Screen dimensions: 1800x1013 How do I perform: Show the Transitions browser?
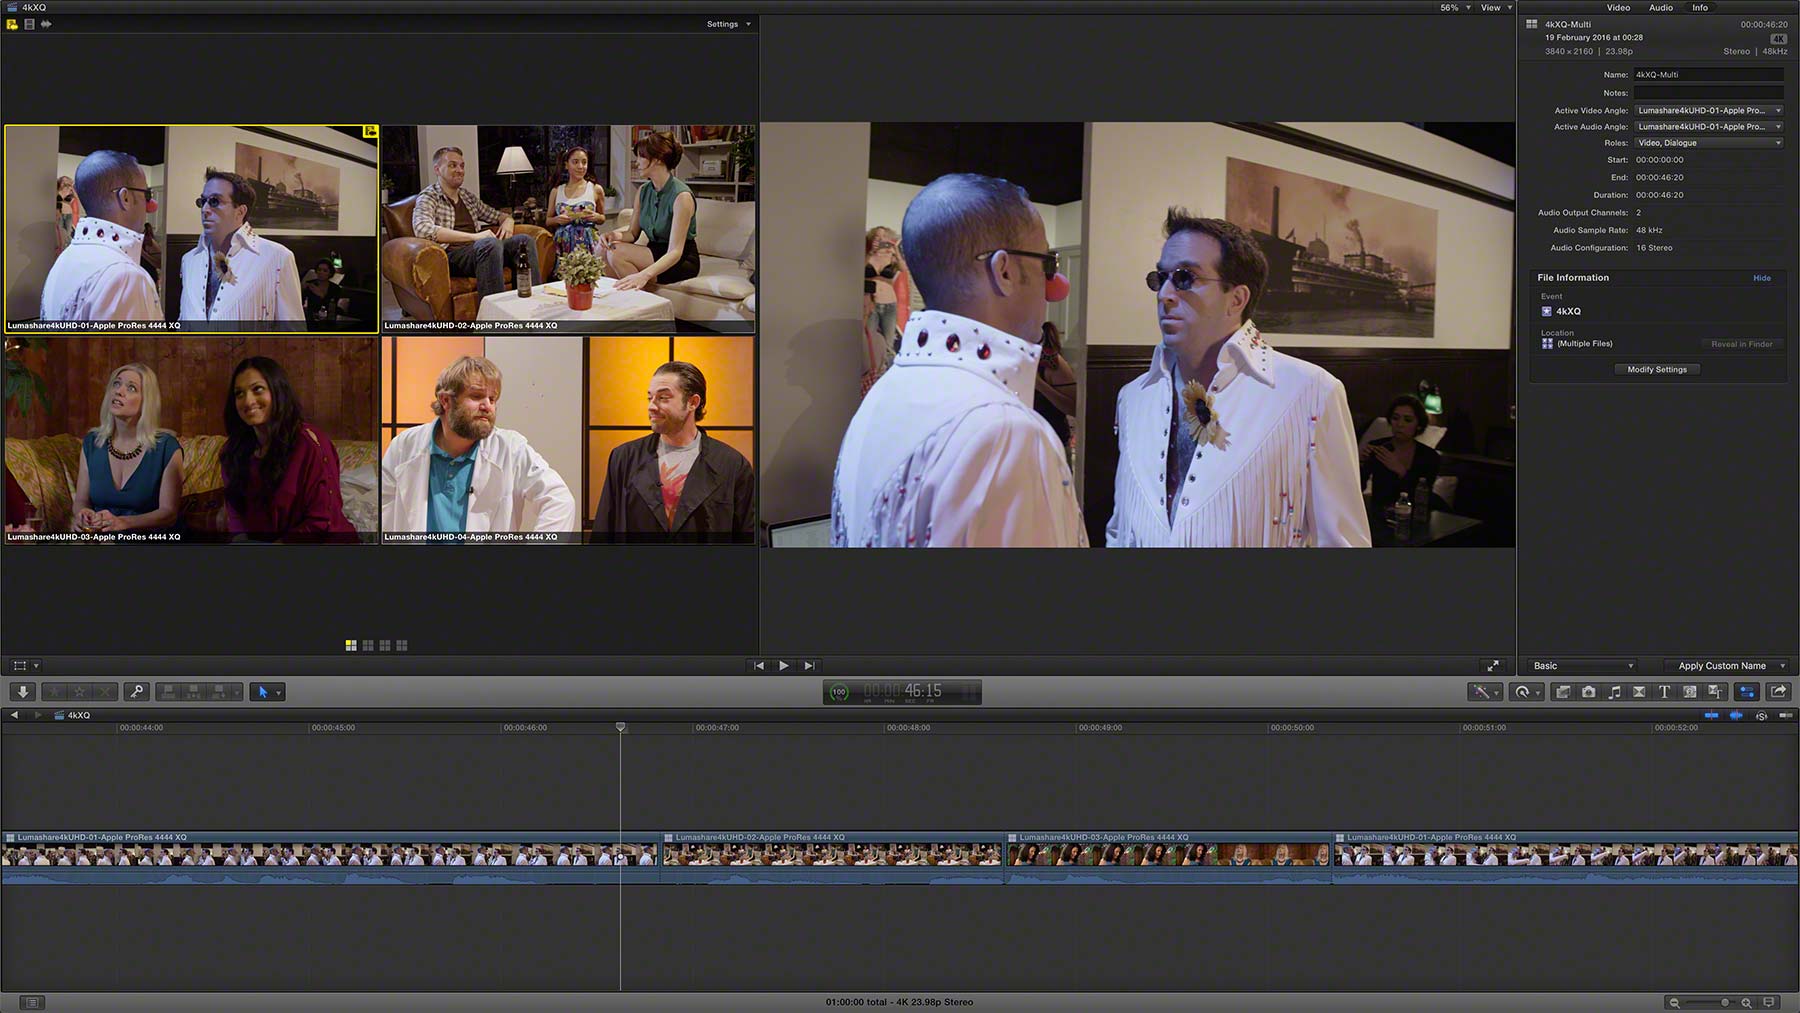click(1639, 692)
